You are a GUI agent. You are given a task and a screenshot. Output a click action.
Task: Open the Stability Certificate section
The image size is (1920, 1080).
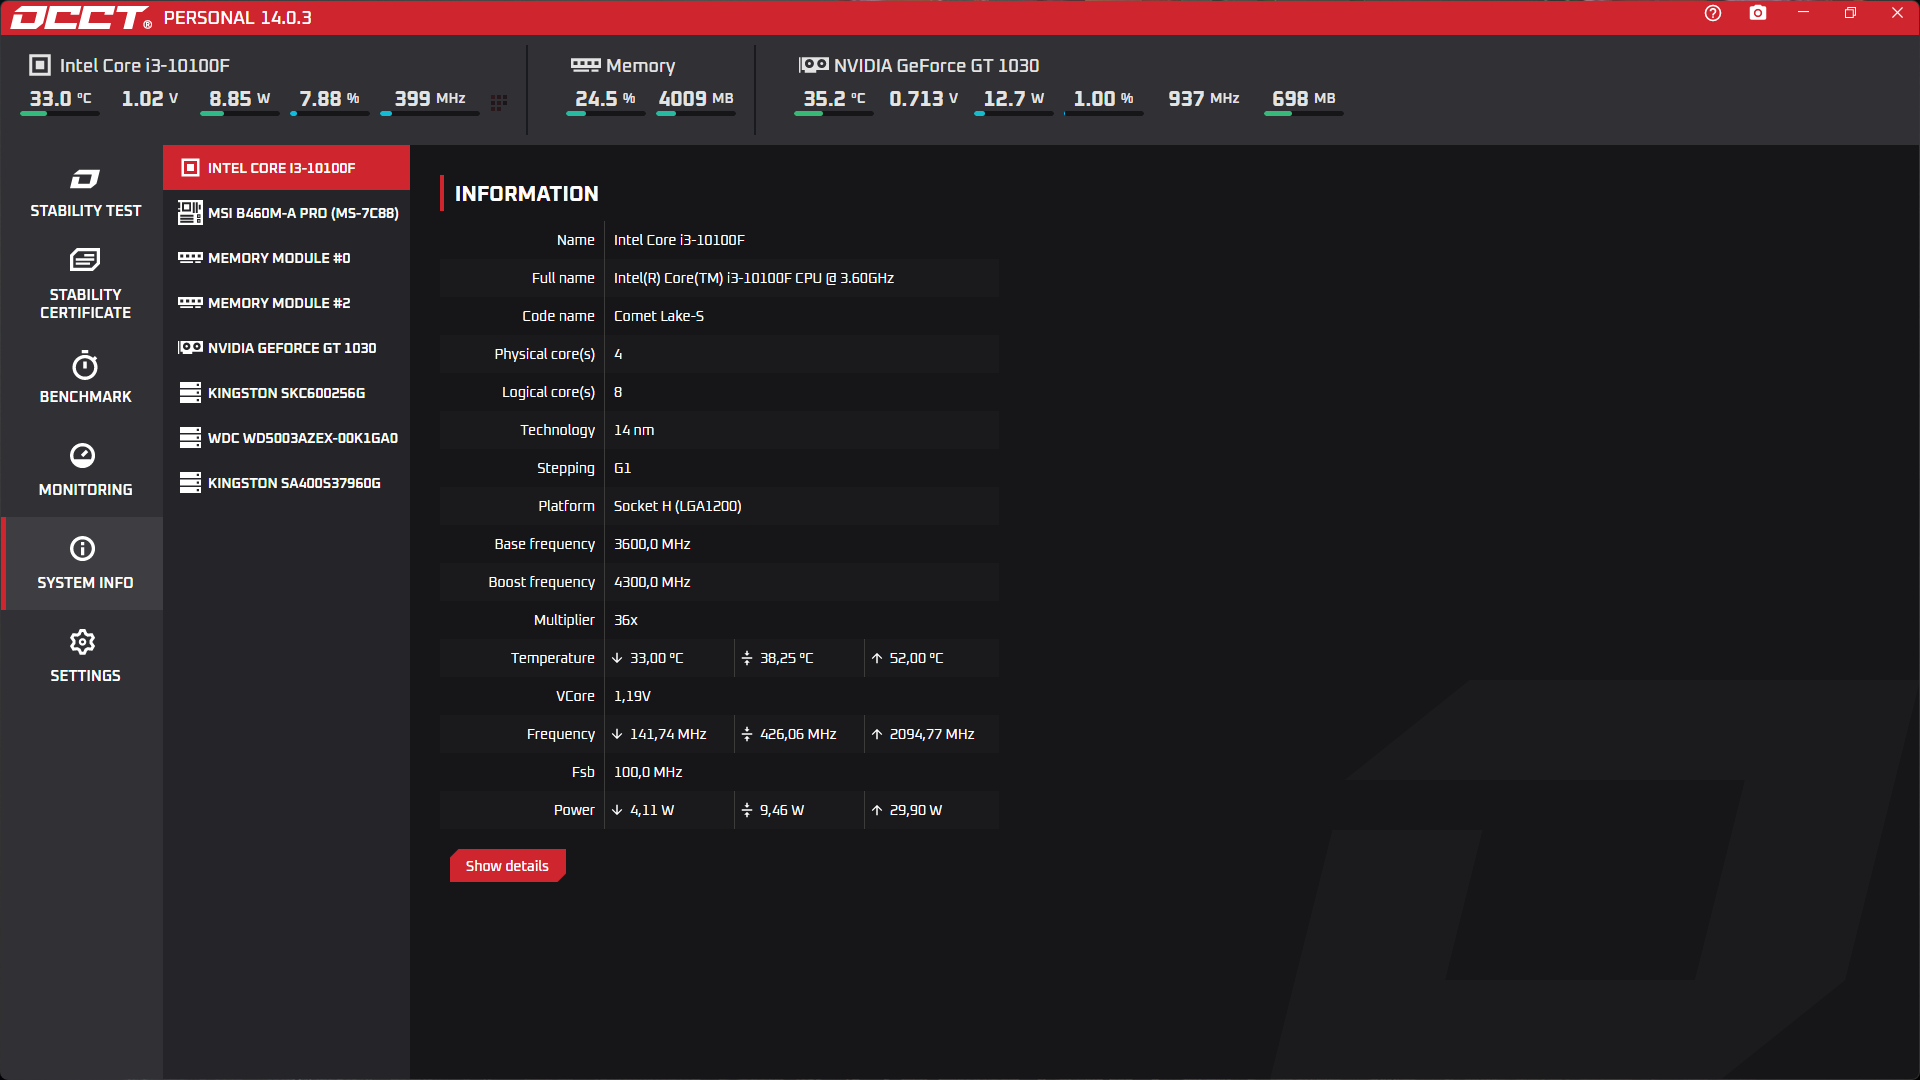click(x=85, y=284)
